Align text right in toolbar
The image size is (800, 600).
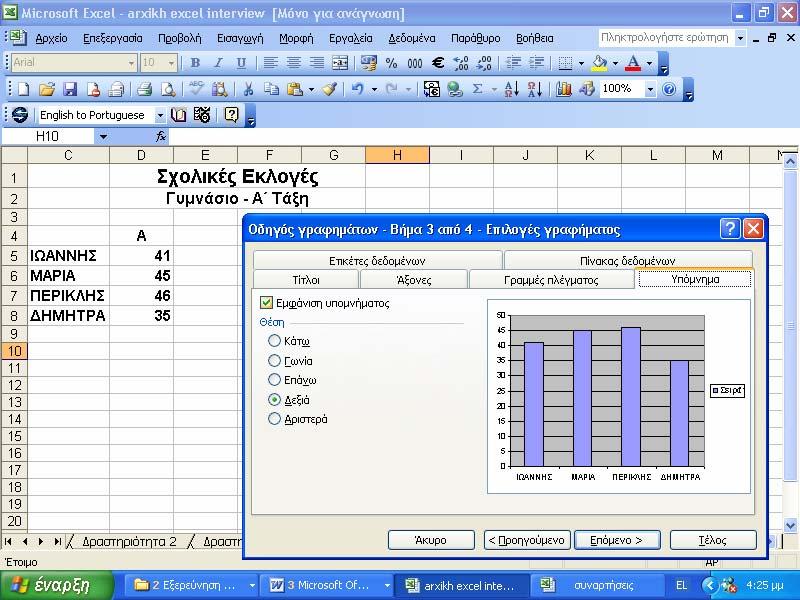point(316,63)
